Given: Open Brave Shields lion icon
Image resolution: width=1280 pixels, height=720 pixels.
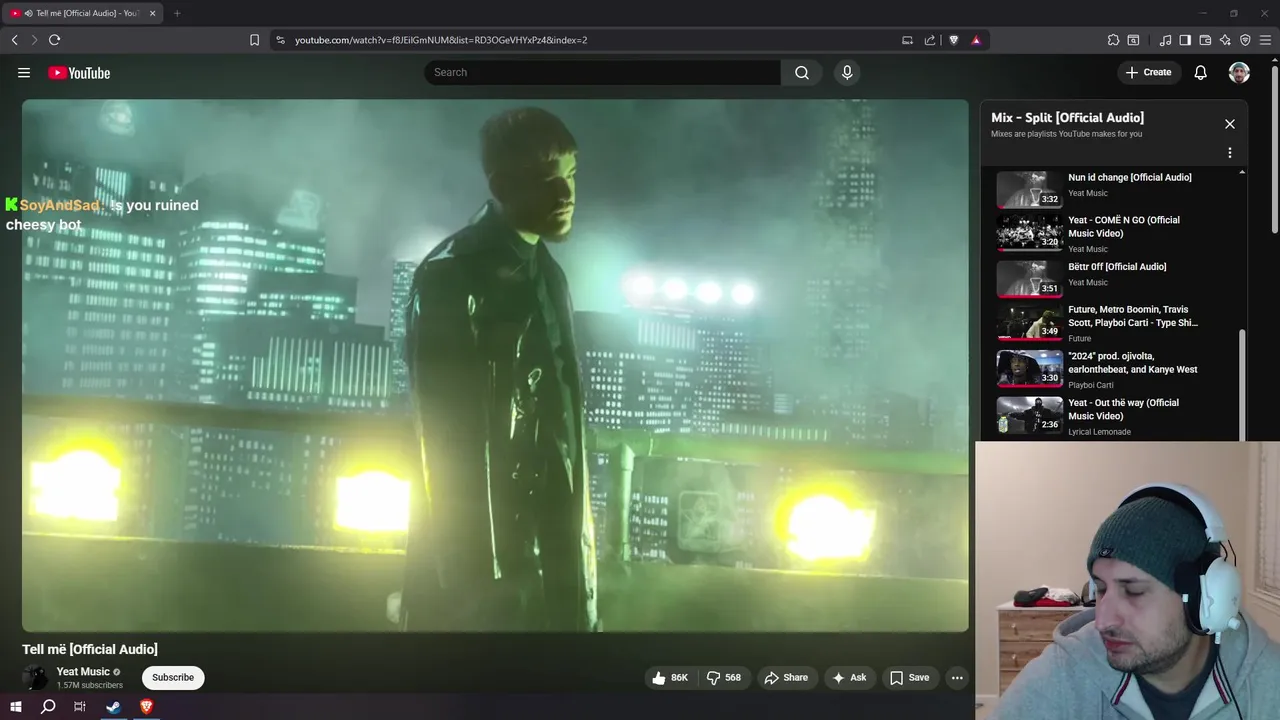Looking at the screenshot, I should [x=953, y=40].
